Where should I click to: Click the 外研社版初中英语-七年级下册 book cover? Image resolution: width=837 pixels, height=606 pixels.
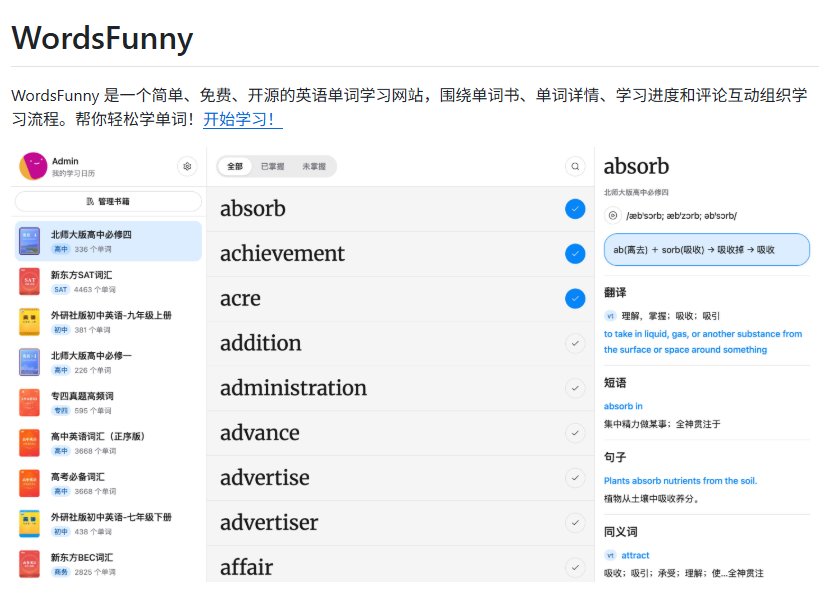coord(29,524)
